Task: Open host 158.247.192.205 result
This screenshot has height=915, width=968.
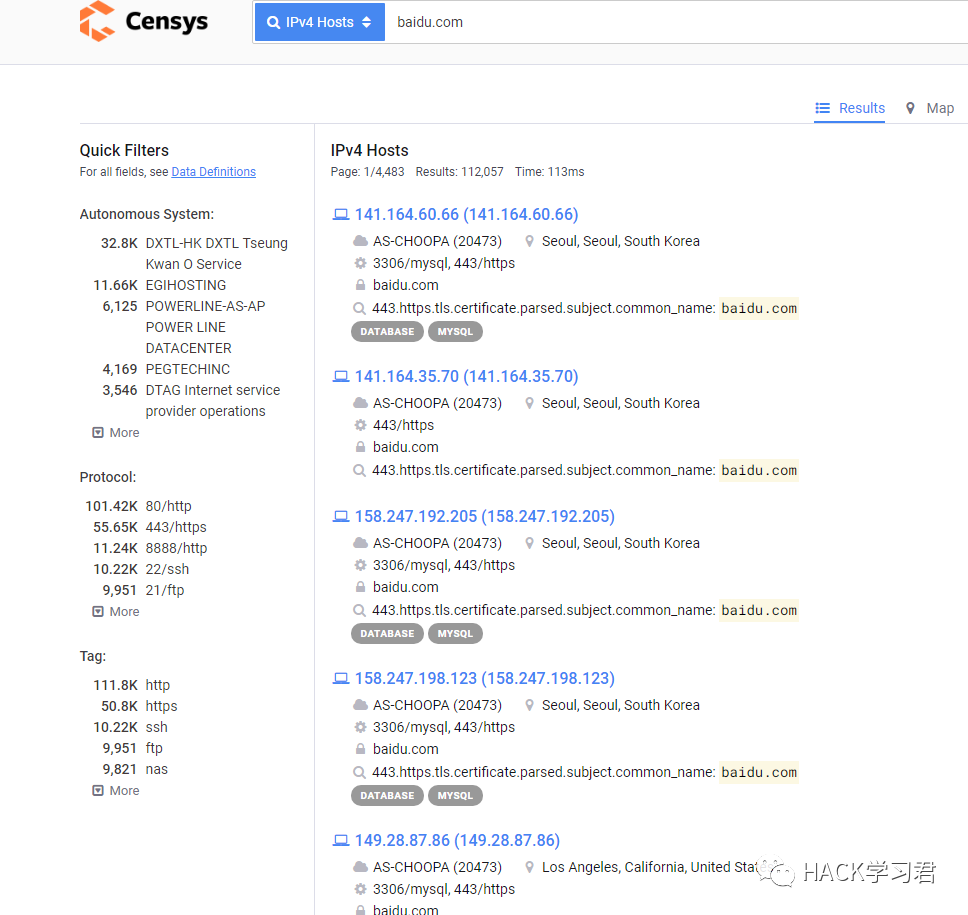Action: [x=485, y=516]
